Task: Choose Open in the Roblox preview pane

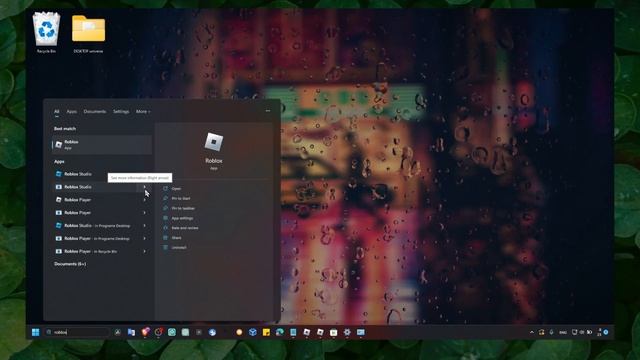Action: 176,189
